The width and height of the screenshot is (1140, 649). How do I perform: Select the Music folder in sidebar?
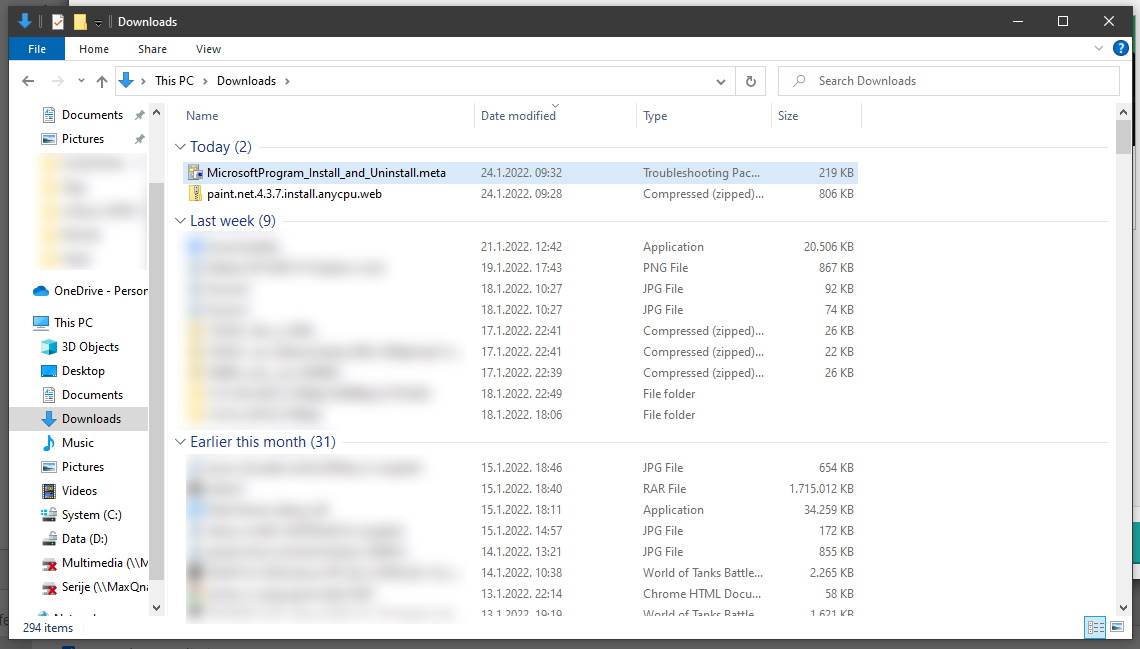pos(77,443)
